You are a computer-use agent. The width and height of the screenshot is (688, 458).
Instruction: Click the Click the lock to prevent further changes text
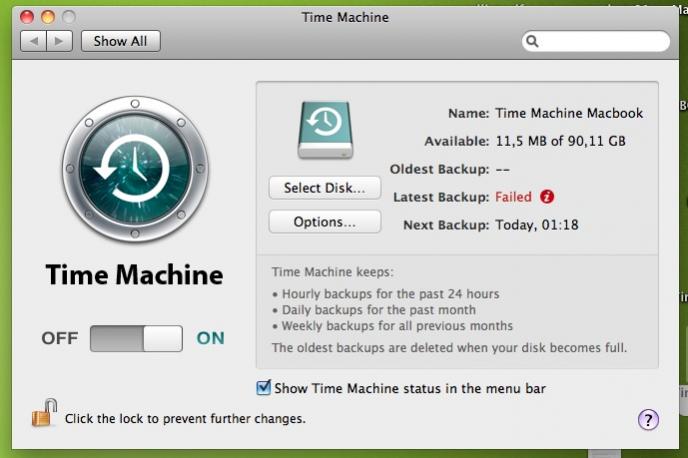click(185, 419)
